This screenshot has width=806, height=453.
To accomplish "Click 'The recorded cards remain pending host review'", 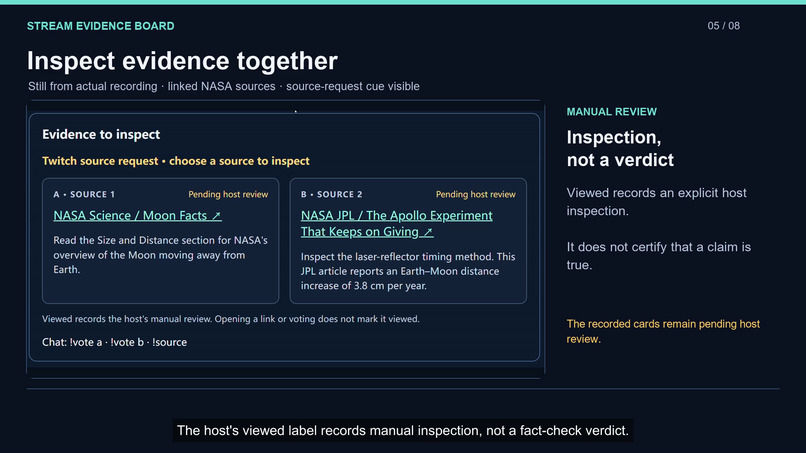I will tap(663, 331).
